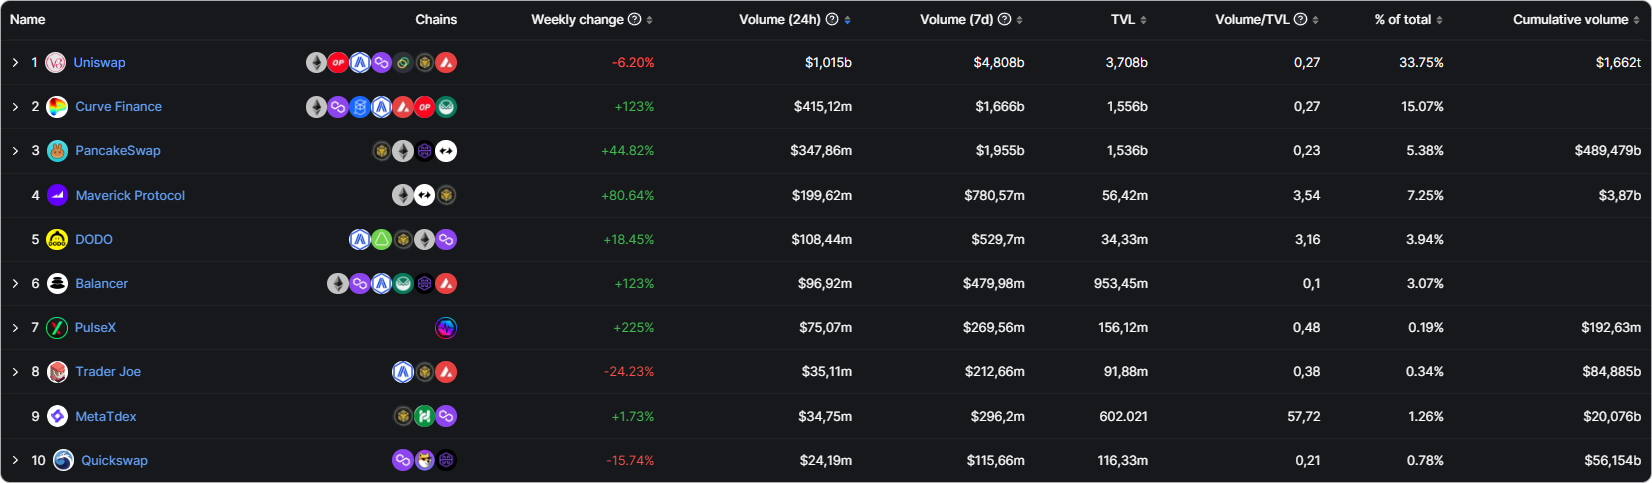
Task: Click green Heco chain icon in MetaTdex row
Action: 424,416
